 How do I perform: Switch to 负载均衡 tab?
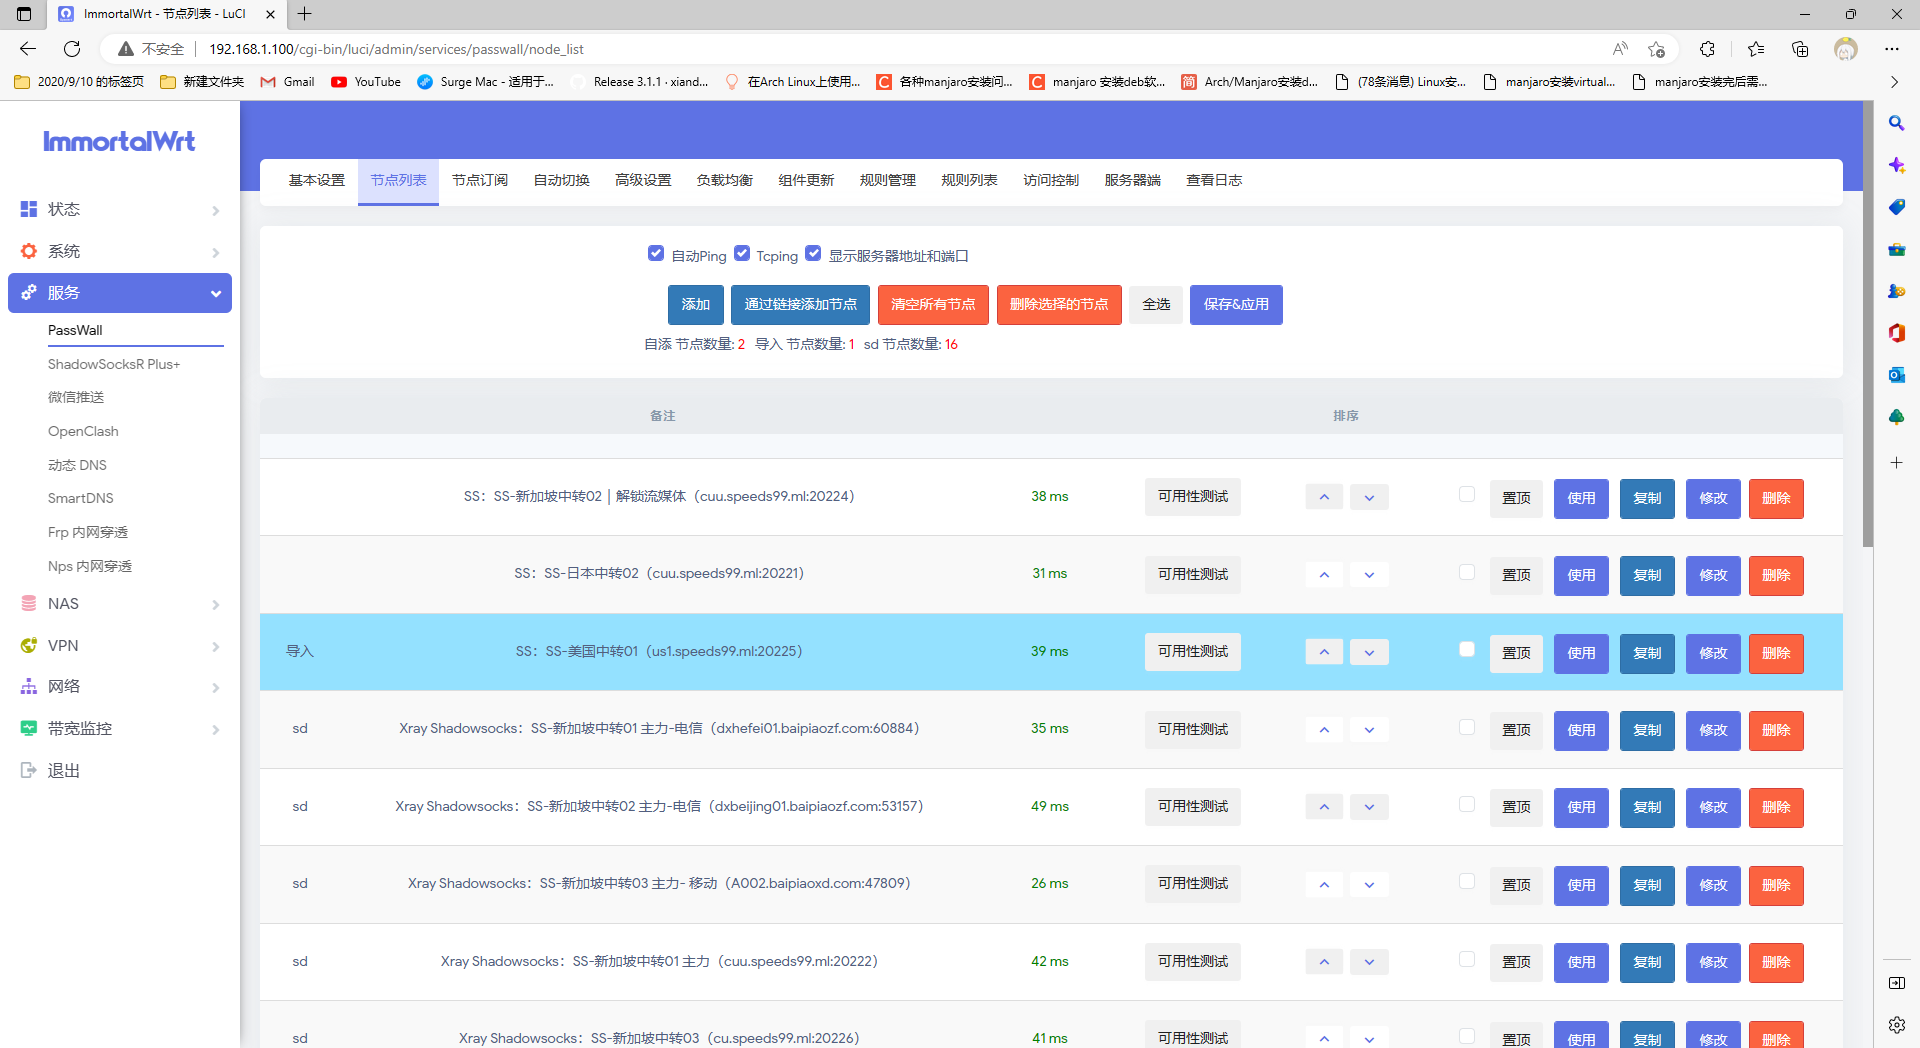coord(725,181)
